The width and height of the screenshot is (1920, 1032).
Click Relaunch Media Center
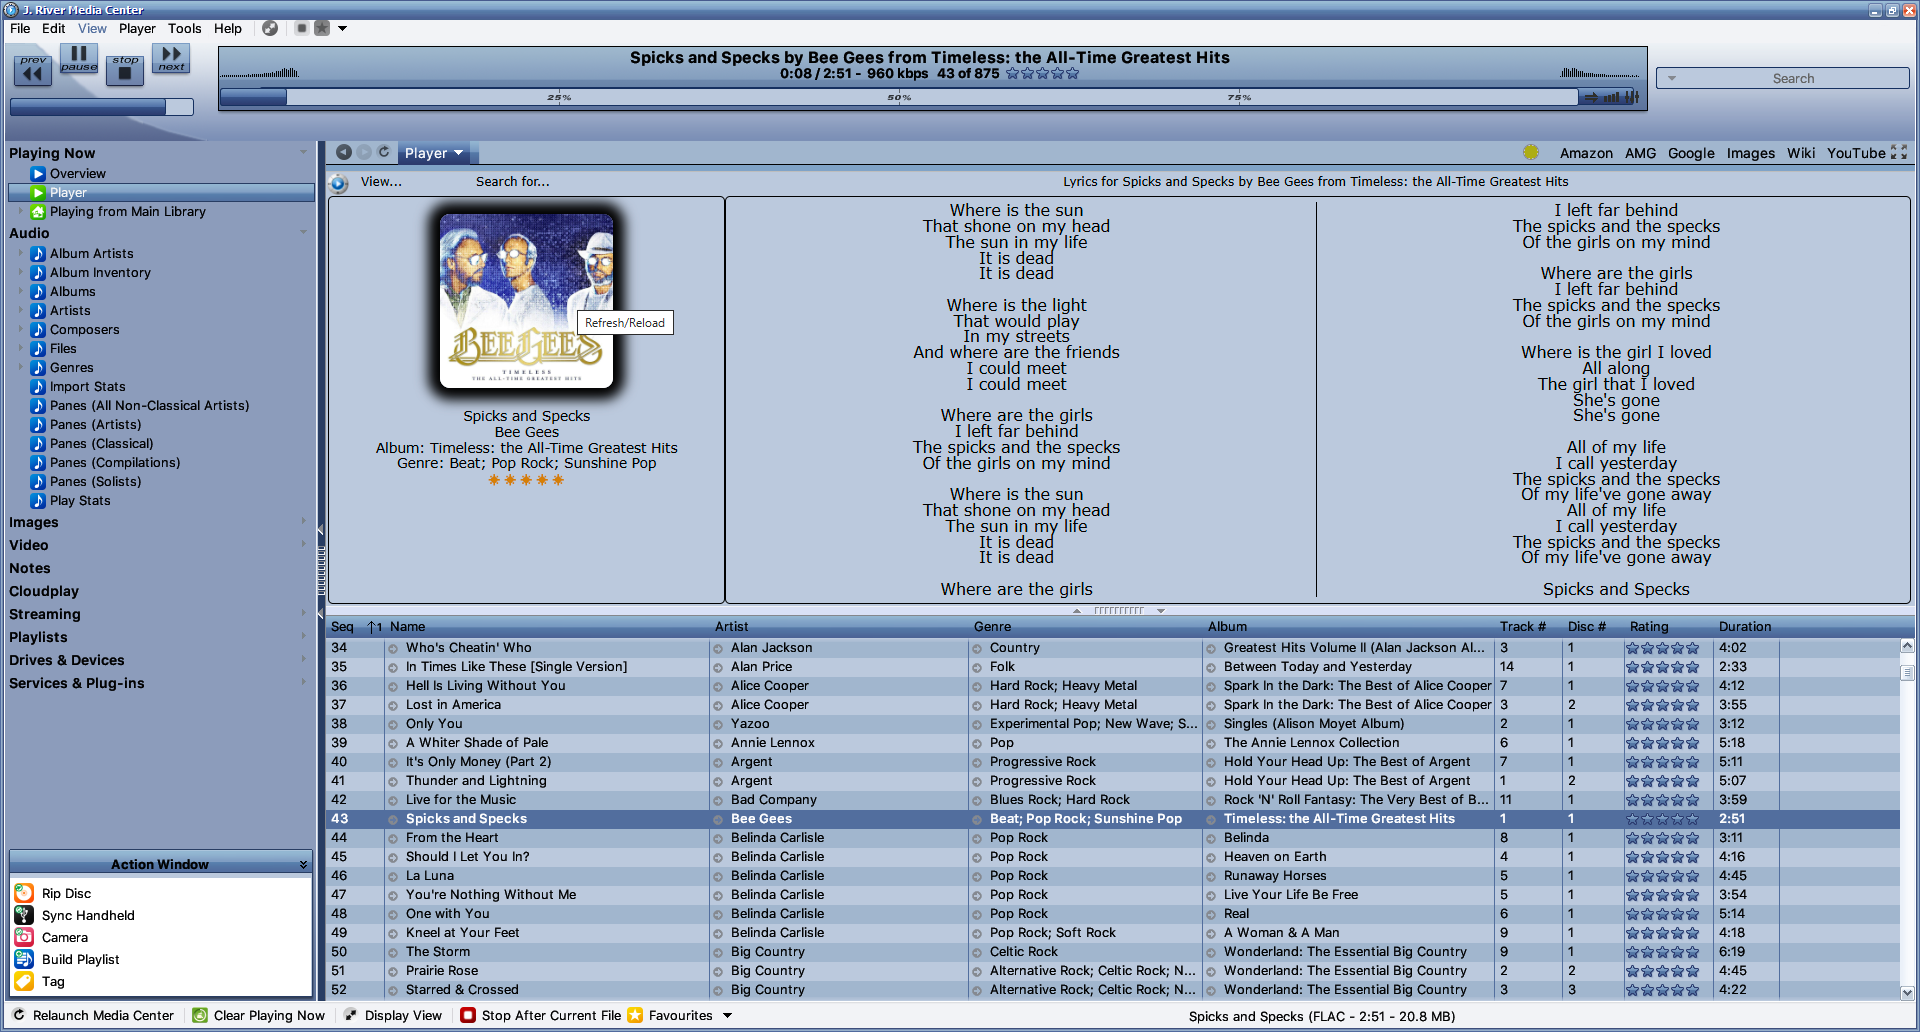click(93, 1015)
